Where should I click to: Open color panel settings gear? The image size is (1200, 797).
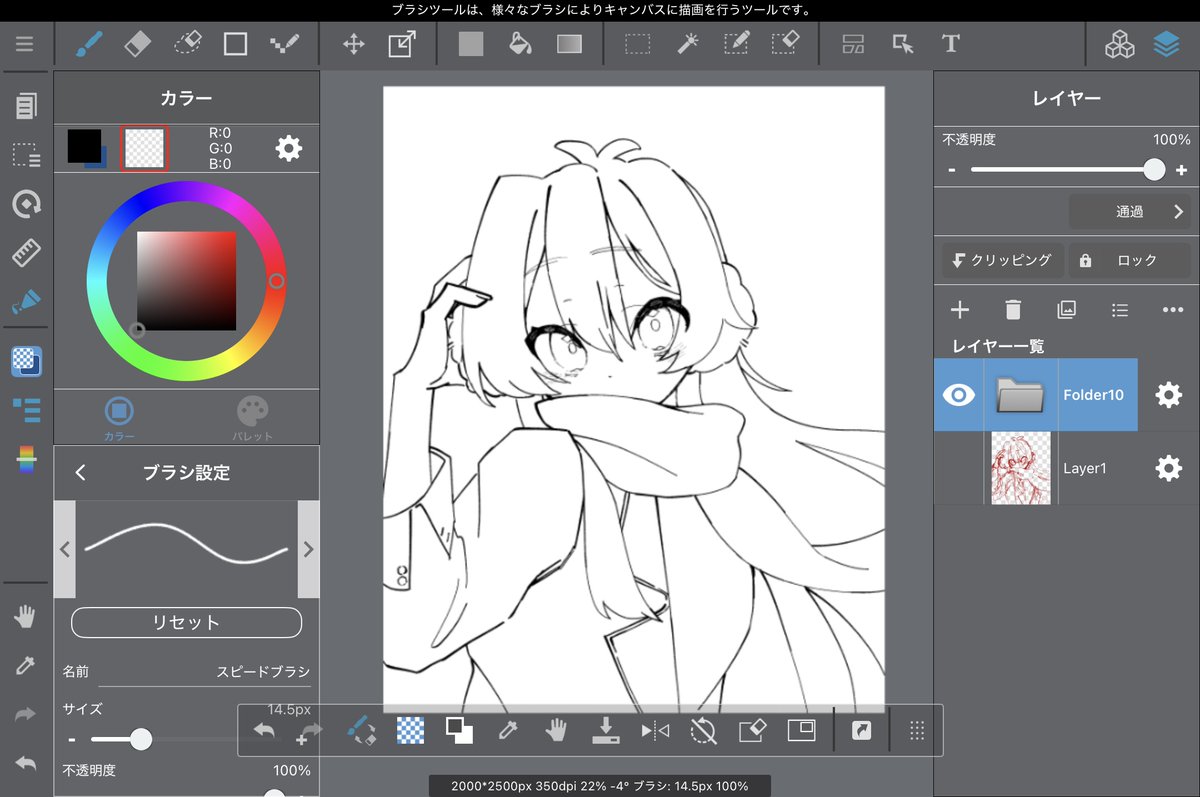288,149
